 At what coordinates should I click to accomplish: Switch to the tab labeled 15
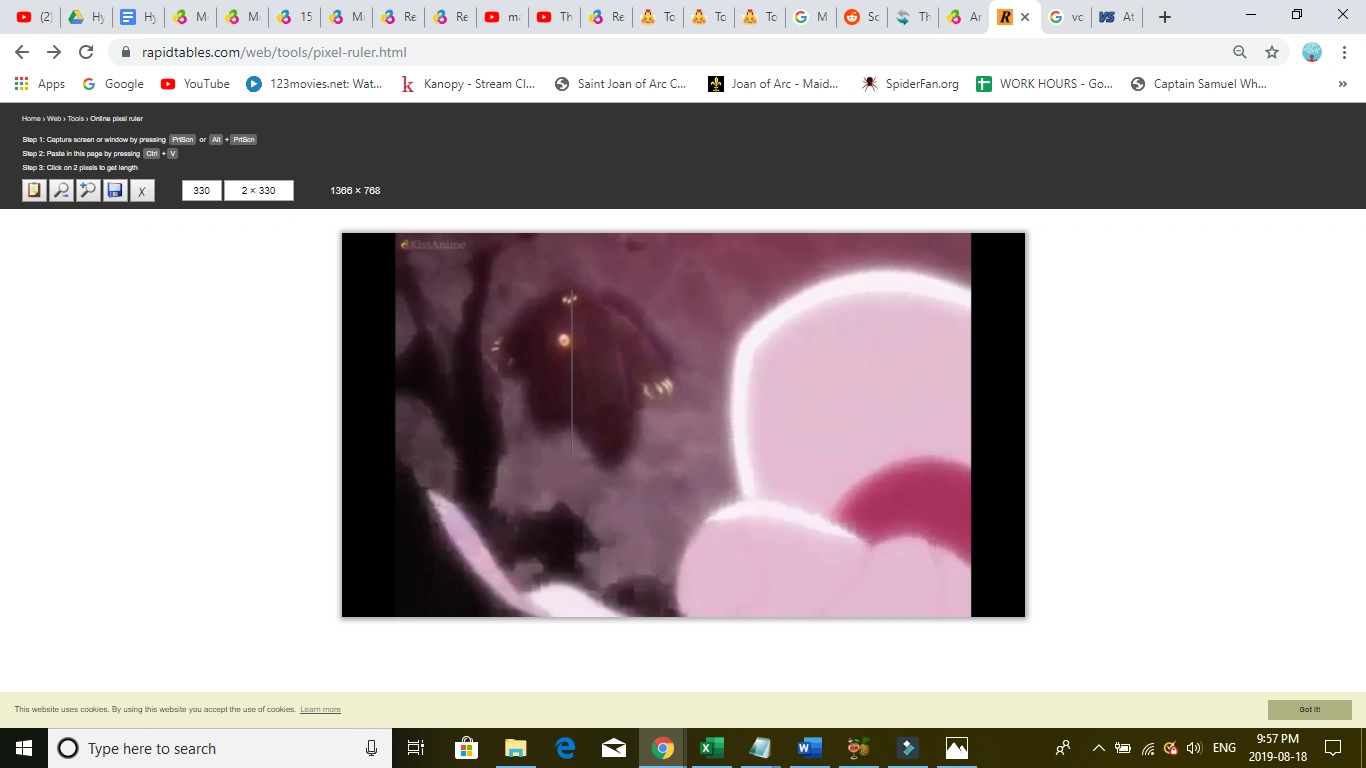click(x=295, y=17)
